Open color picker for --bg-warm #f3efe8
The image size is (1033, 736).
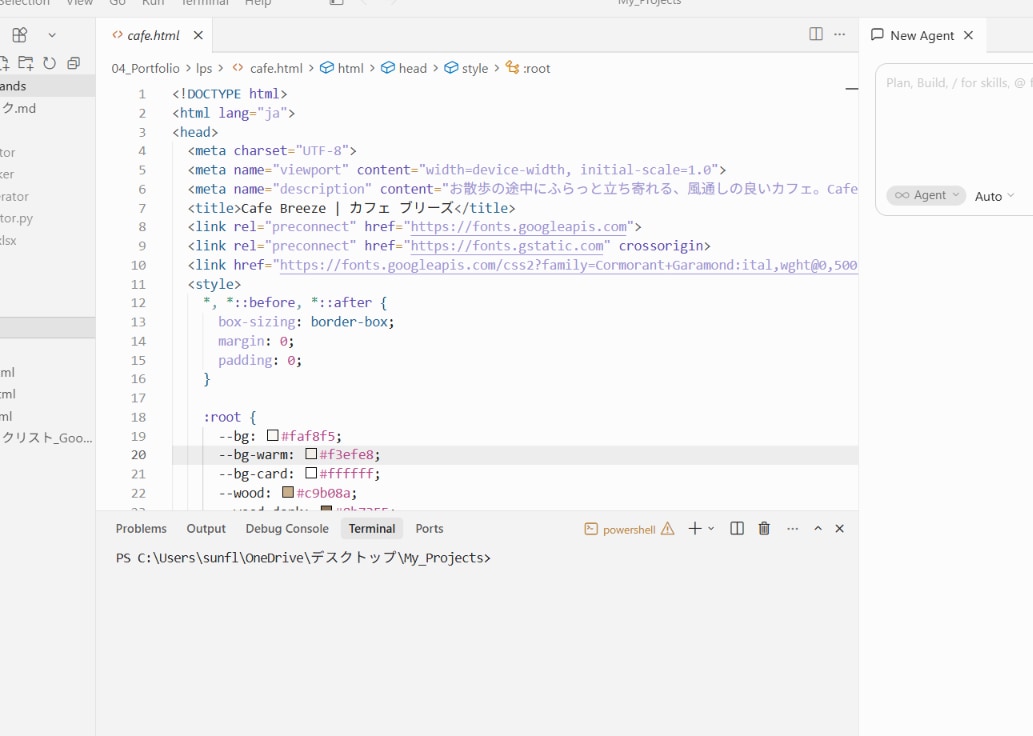(311, 454)
